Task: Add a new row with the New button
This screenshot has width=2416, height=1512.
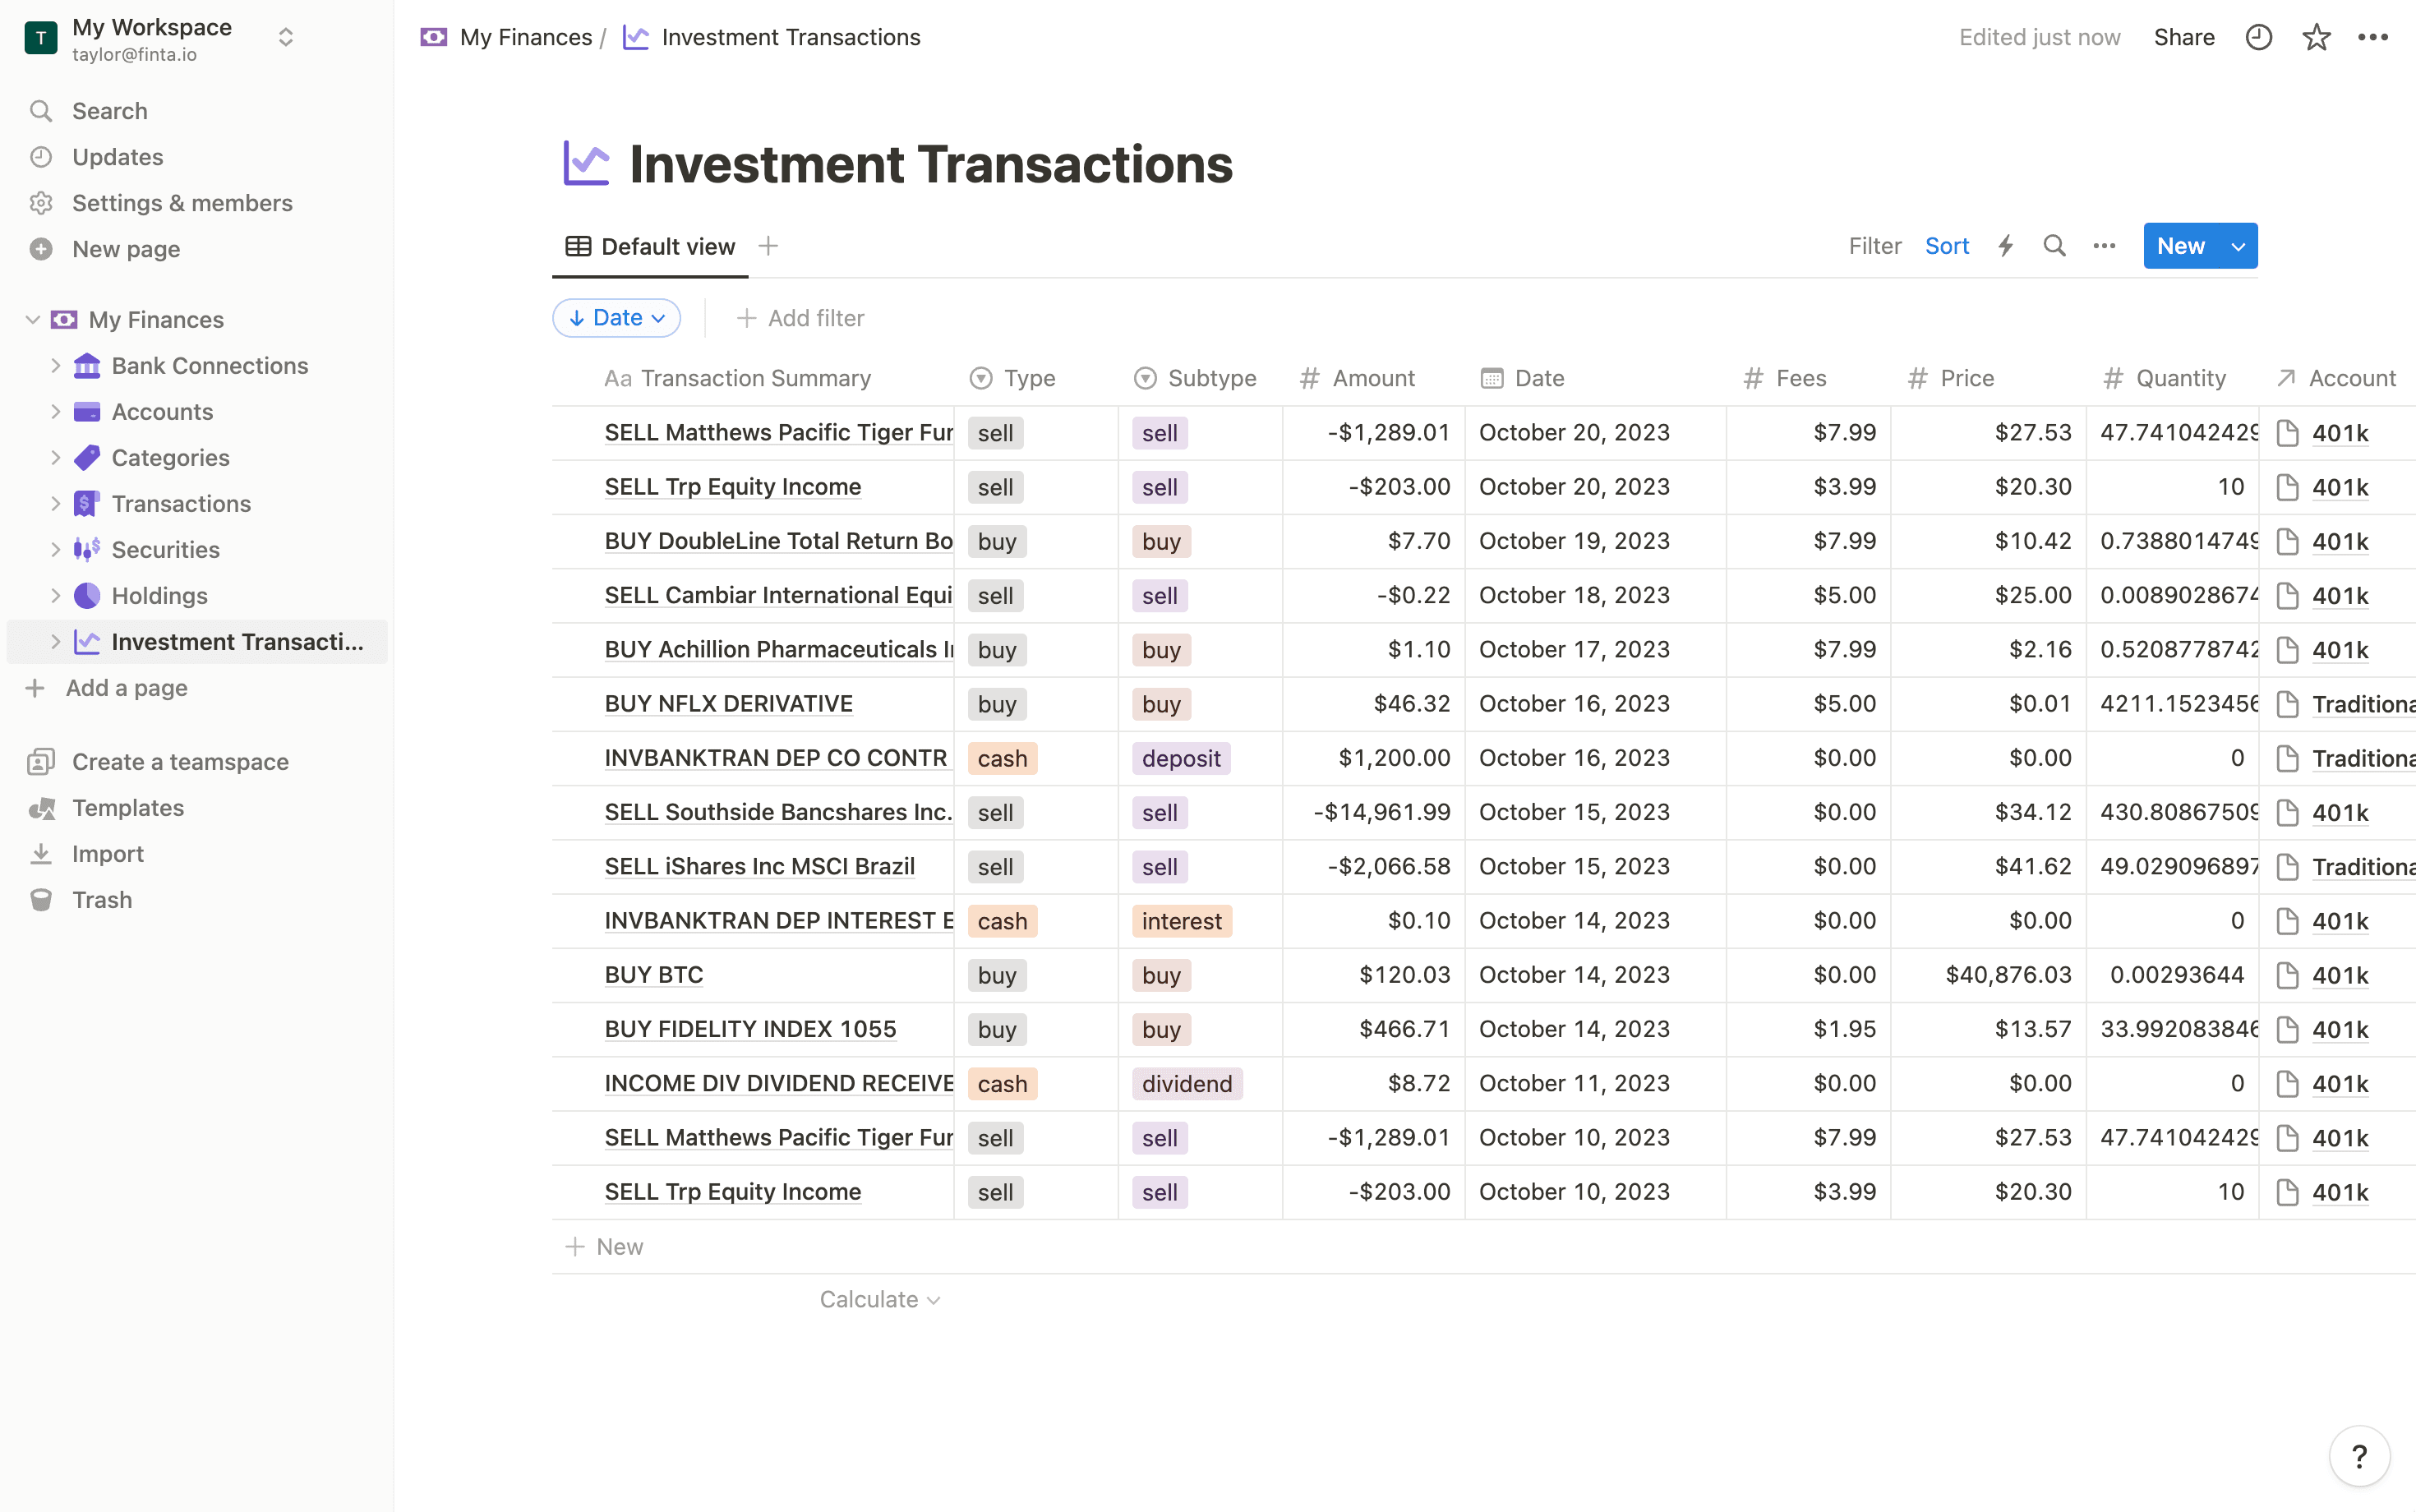Action: (603, 1246)
